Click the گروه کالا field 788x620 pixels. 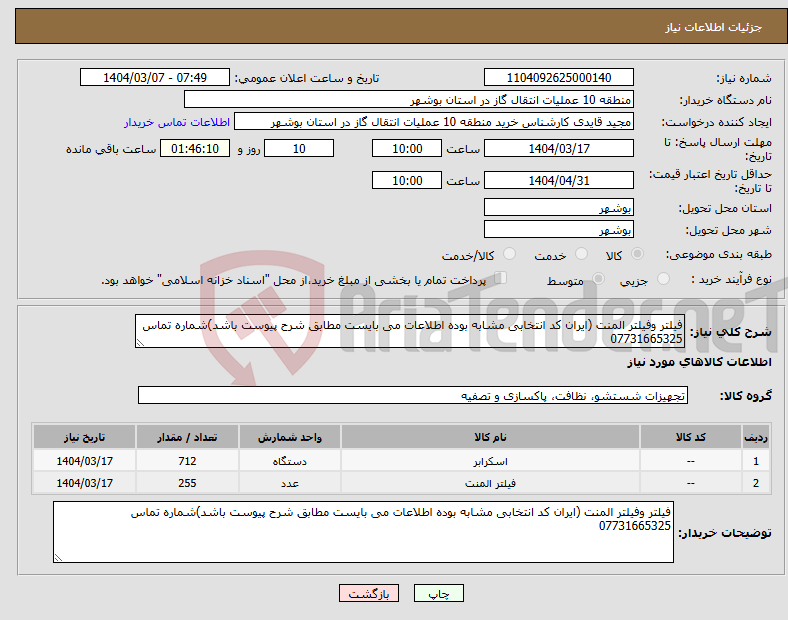413,395
